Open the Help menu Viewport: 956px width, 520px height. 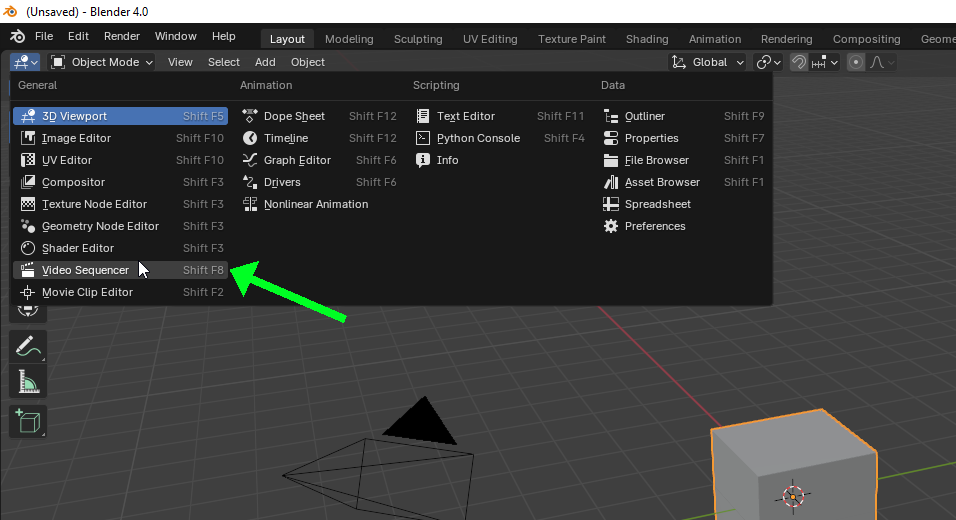[224, 37]
